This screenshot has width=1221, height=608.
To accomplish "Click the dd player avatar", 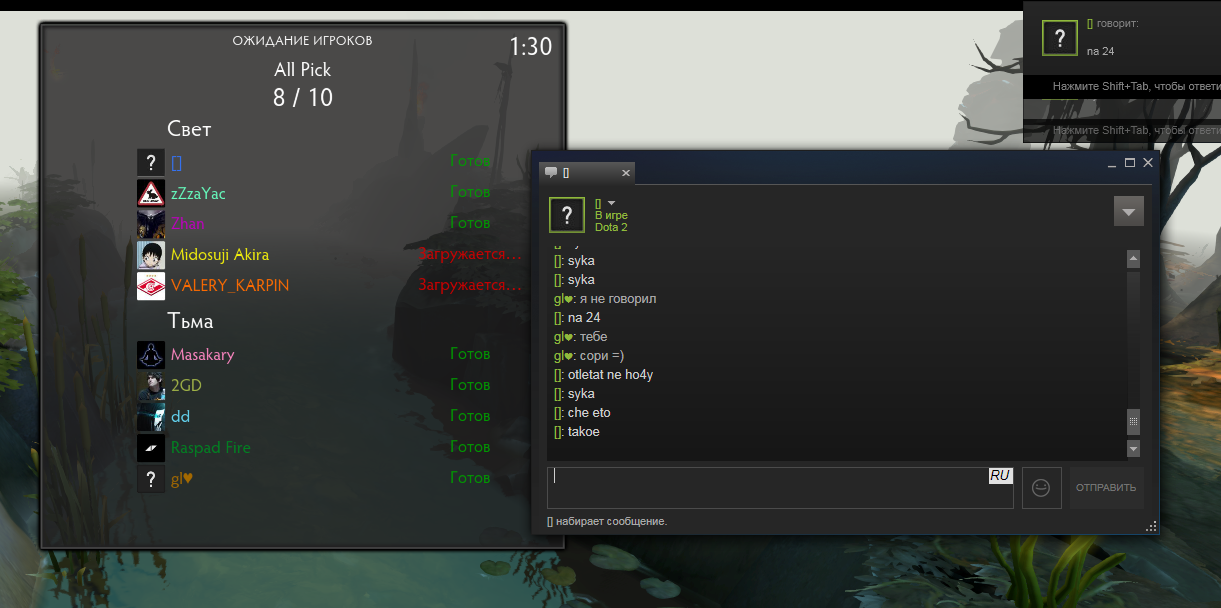I will [151, 417].
